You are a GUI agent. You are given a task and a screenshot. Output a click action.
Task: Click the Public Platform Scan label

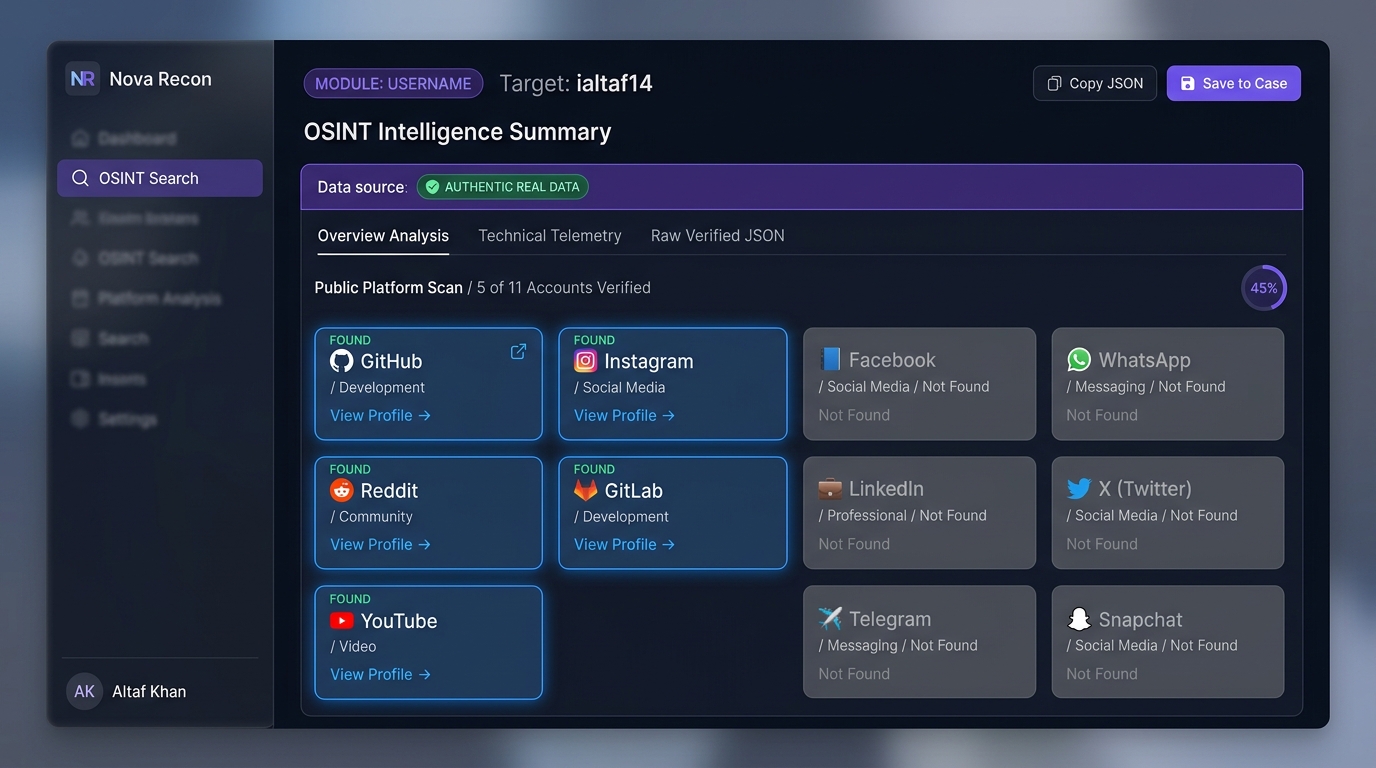pyautogui.click(x=389, y=288)
